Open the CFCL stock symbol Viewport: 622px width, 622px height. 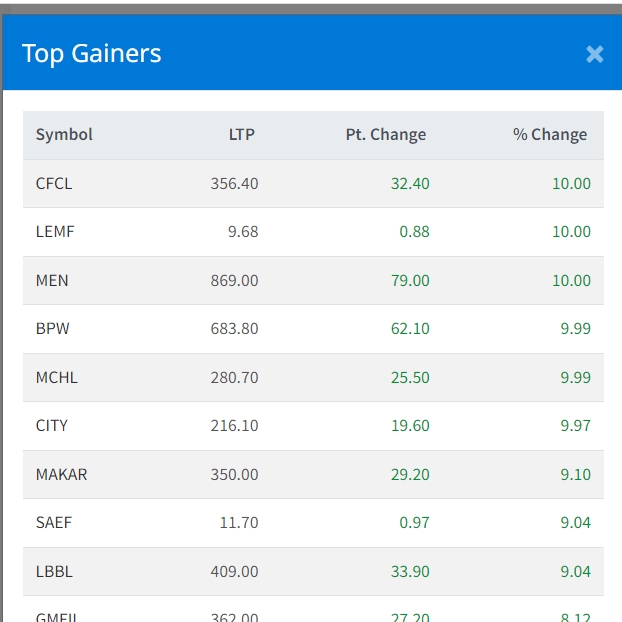pyautogui.click(x=54, y=183)
